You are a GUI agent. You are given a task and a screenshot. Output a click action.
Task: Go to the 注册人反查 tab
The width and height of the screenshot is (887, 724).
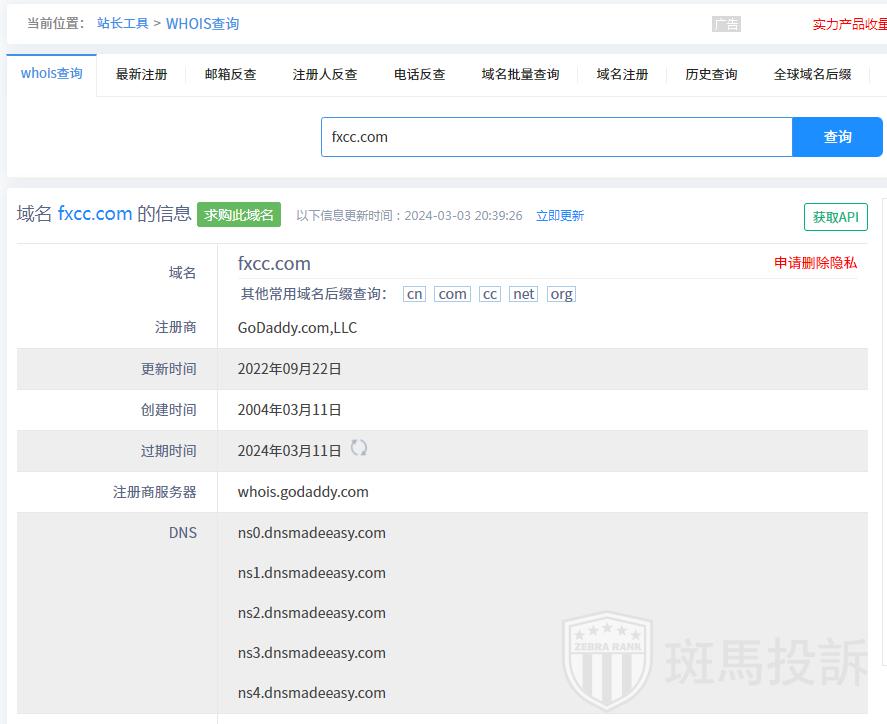[325, 75]
